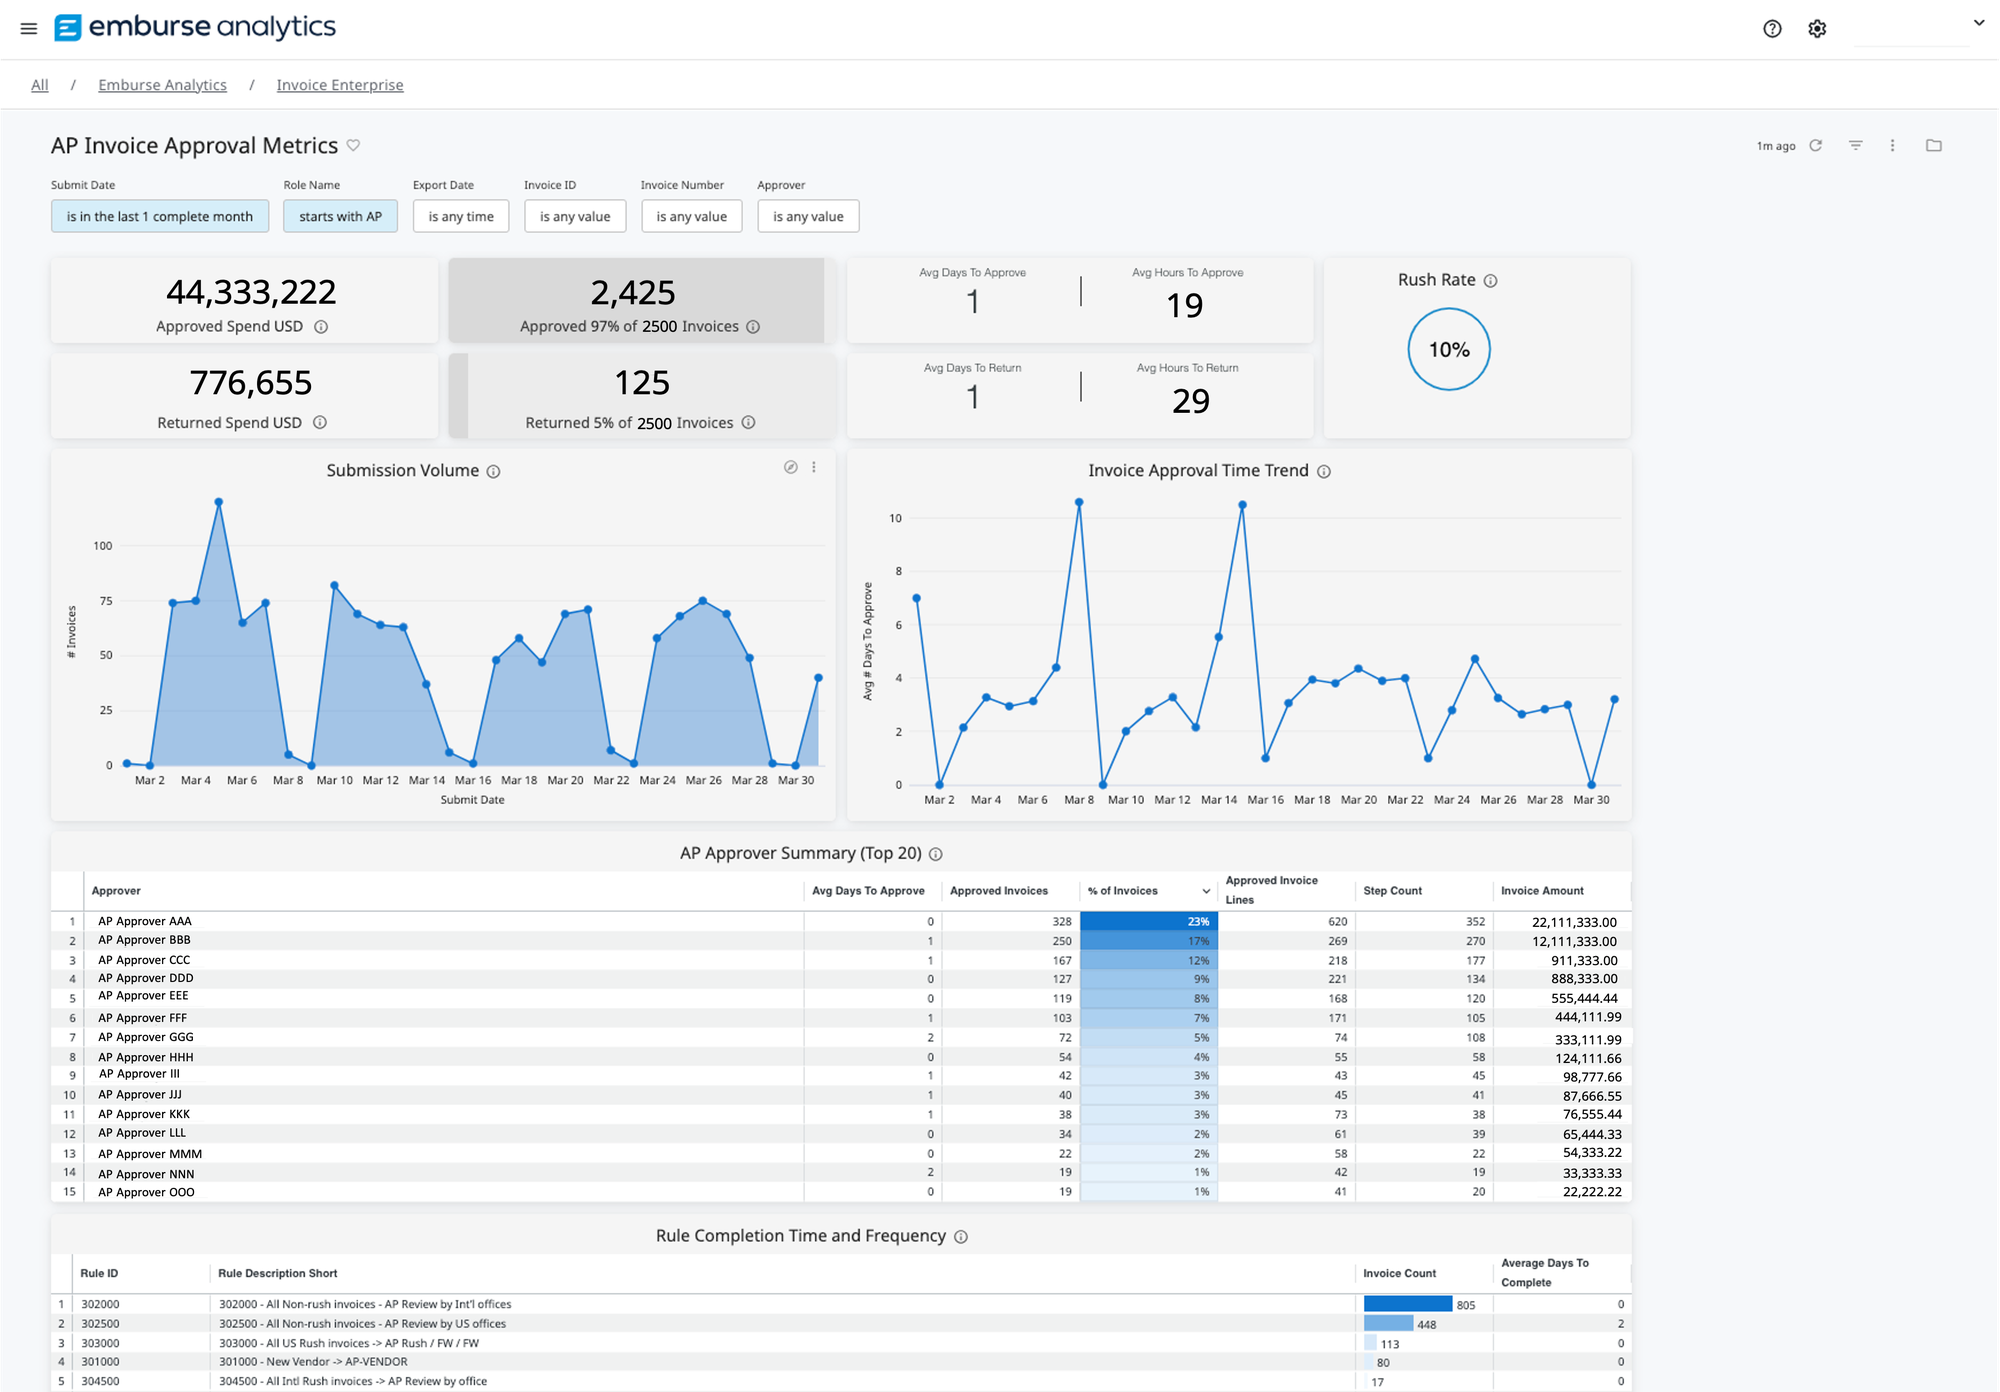Open the dashboard three-dot actions menu

pos(1893,145)
